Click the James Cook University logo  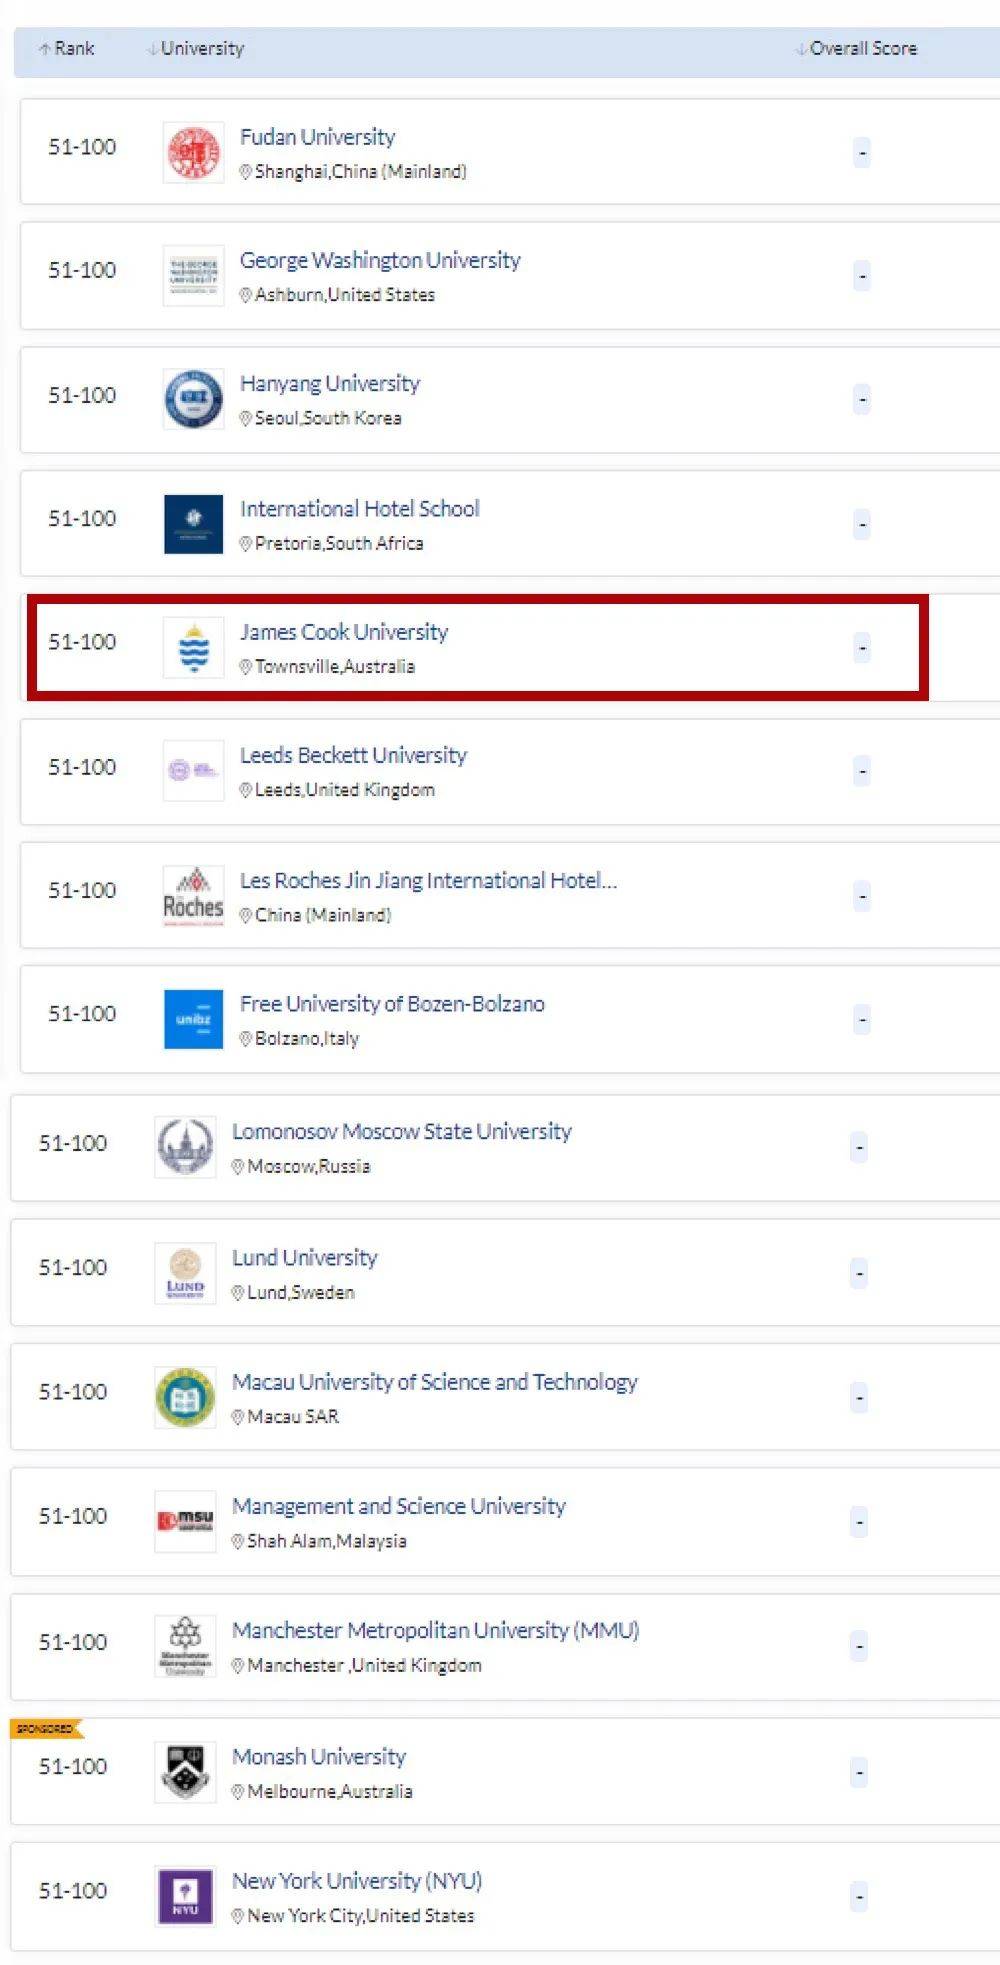coord(193,647)
